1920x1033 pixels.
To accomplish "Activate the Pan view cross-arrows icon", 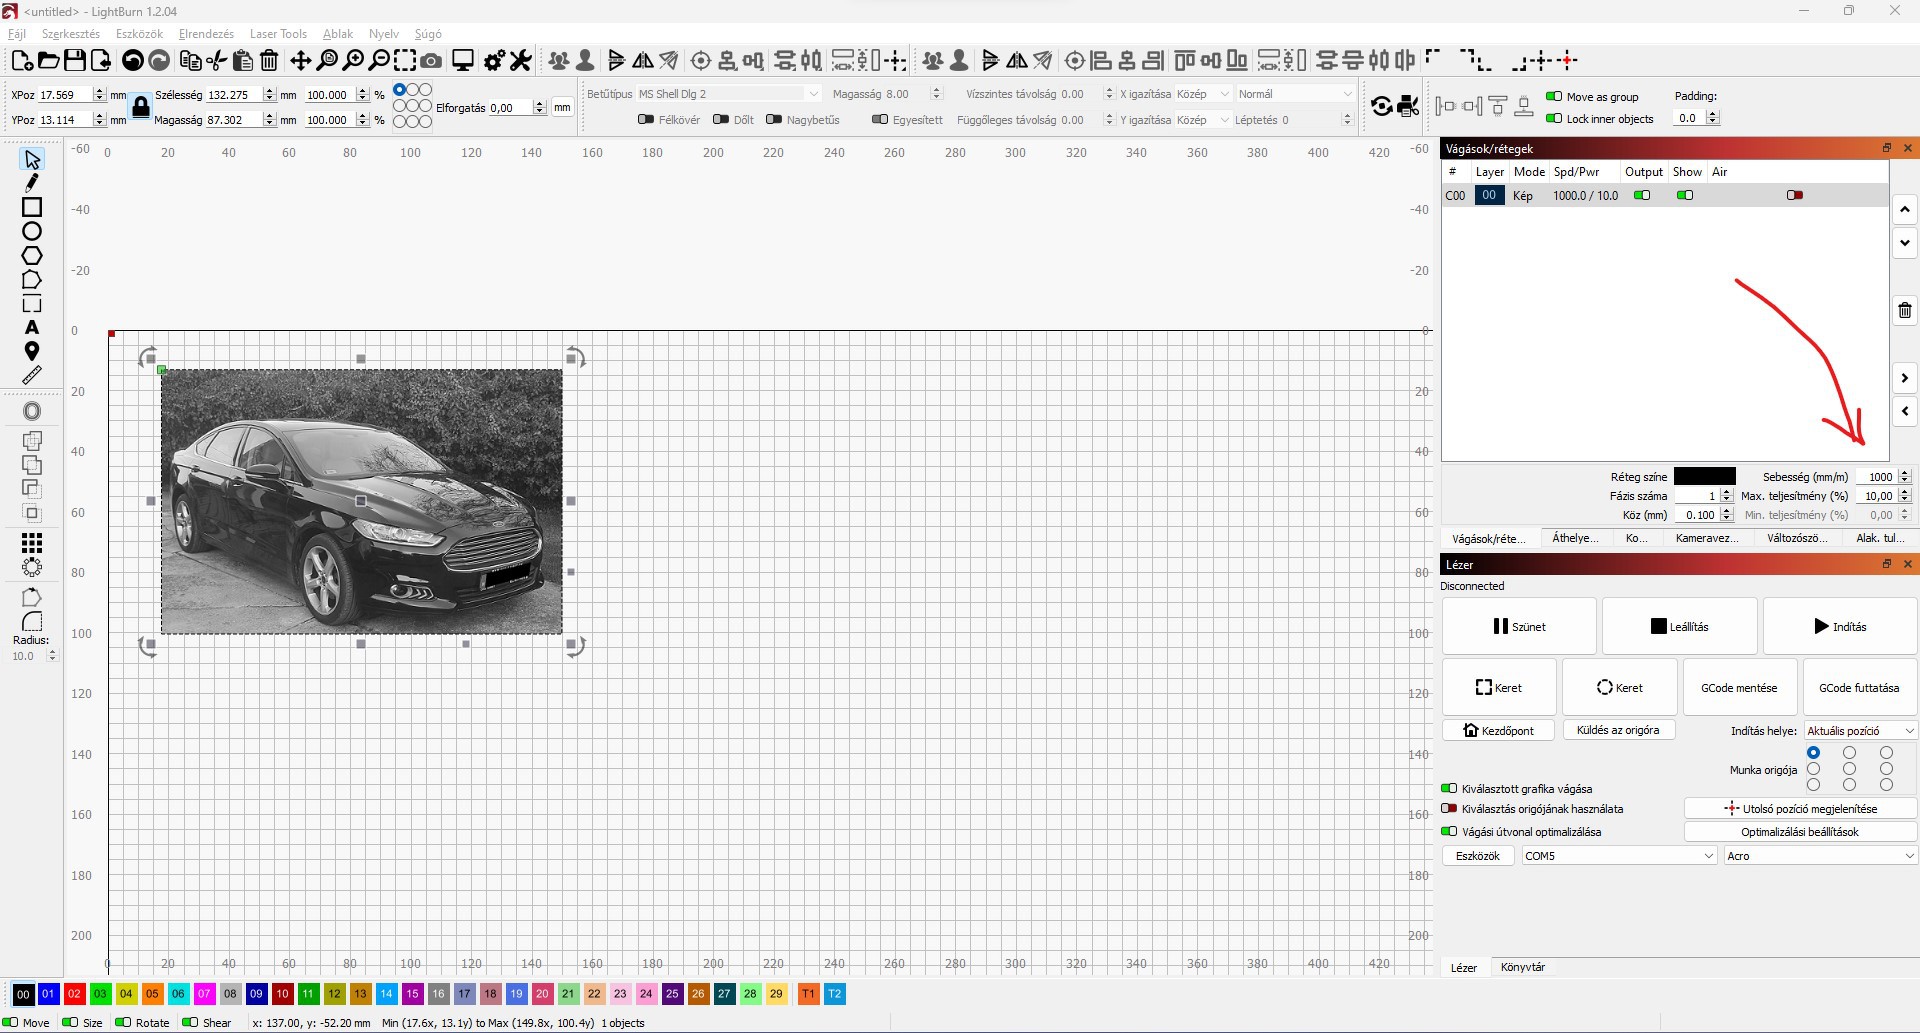I will (300, 61).
